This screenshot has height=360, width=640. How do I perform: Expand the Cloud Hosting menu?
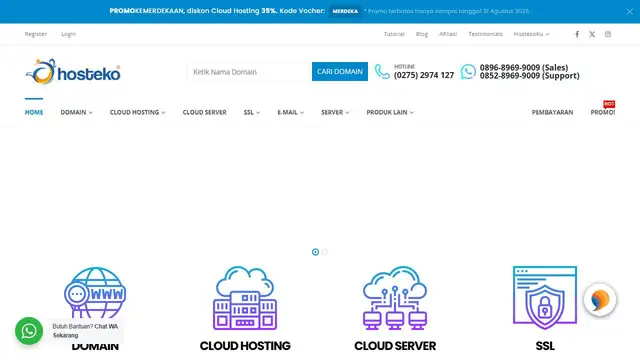138,112
